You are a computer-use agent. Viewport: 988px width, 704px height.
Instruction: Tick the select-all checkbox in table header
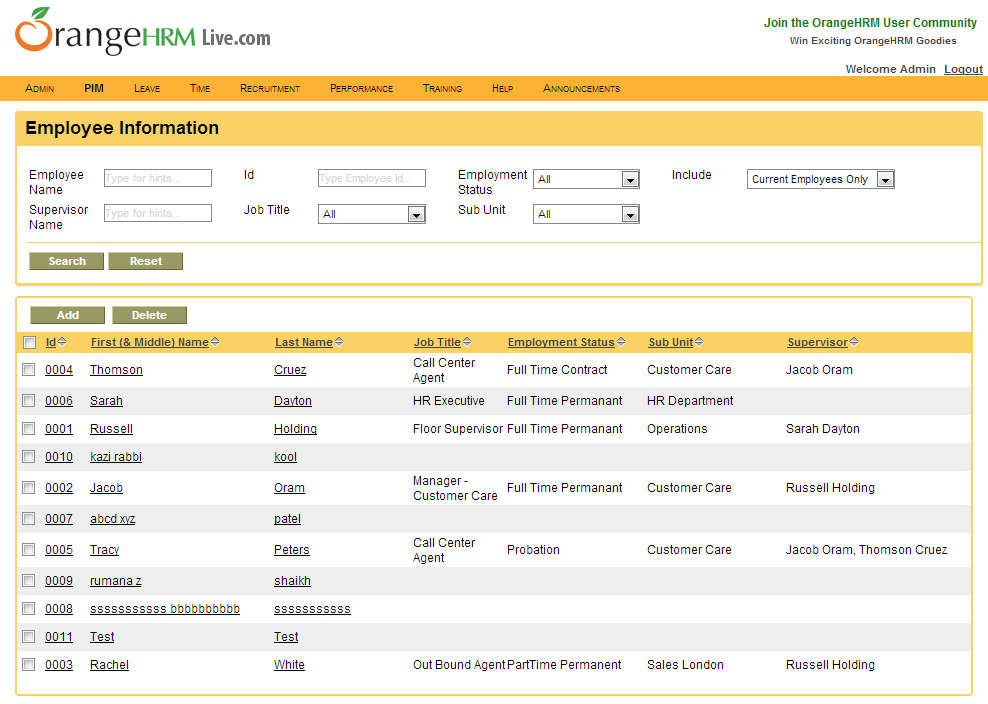(30, 343)
